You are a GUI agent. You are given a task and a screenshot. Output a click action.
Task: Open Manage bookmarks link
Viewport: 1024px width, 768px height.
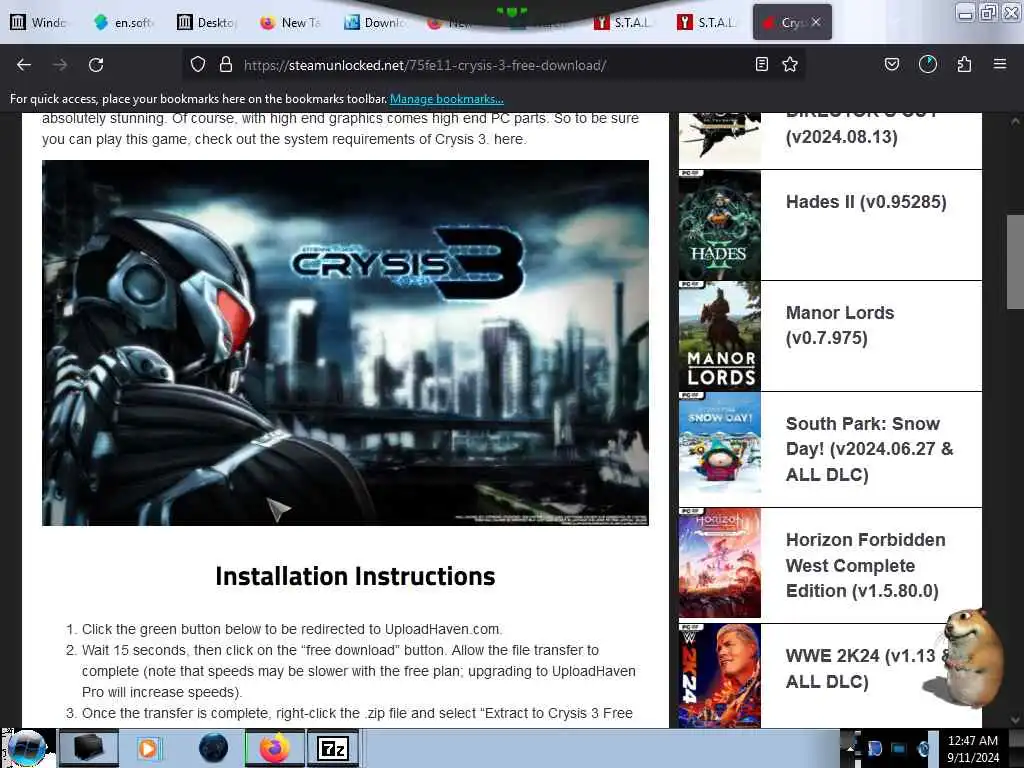pyautogui.click(x=447, y=99)
